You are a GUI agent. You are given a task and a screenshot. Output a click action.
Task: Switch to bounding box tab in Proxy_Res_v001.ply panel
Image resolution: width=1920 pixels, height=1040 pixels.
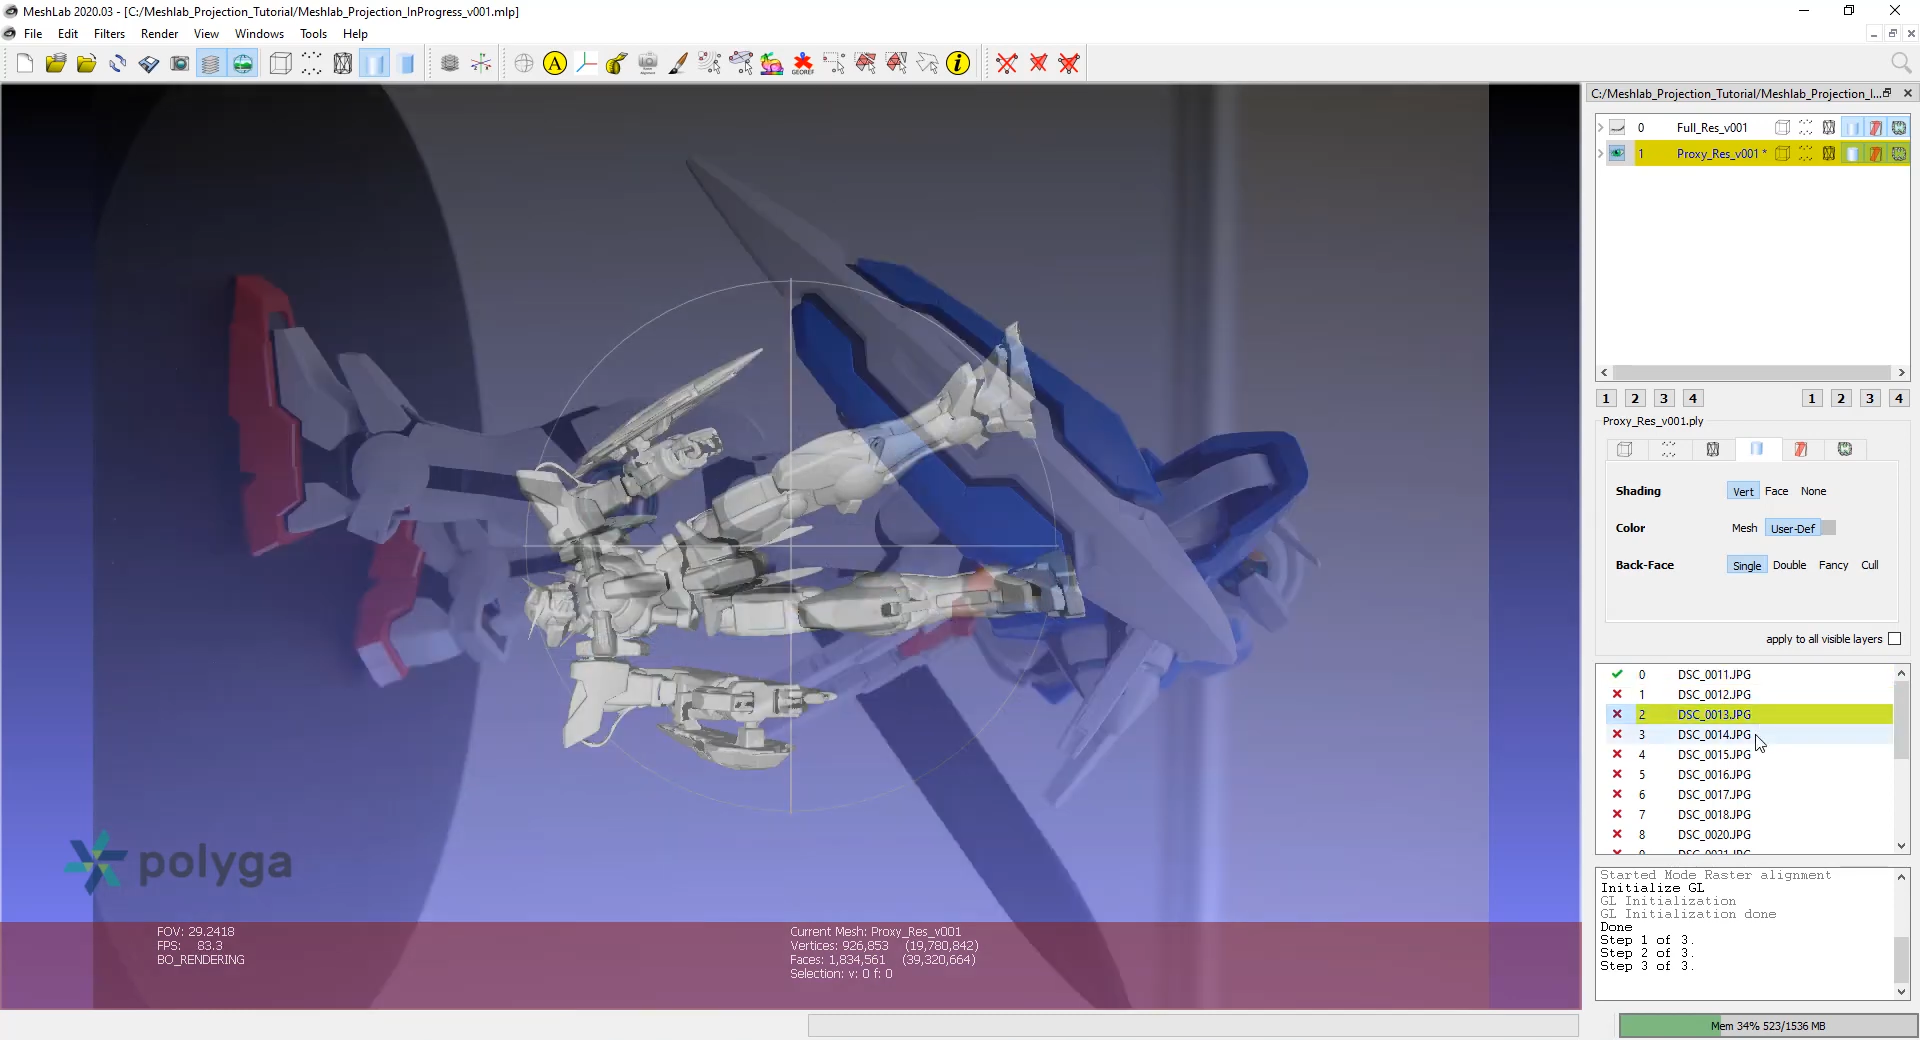coord(1625,449)
